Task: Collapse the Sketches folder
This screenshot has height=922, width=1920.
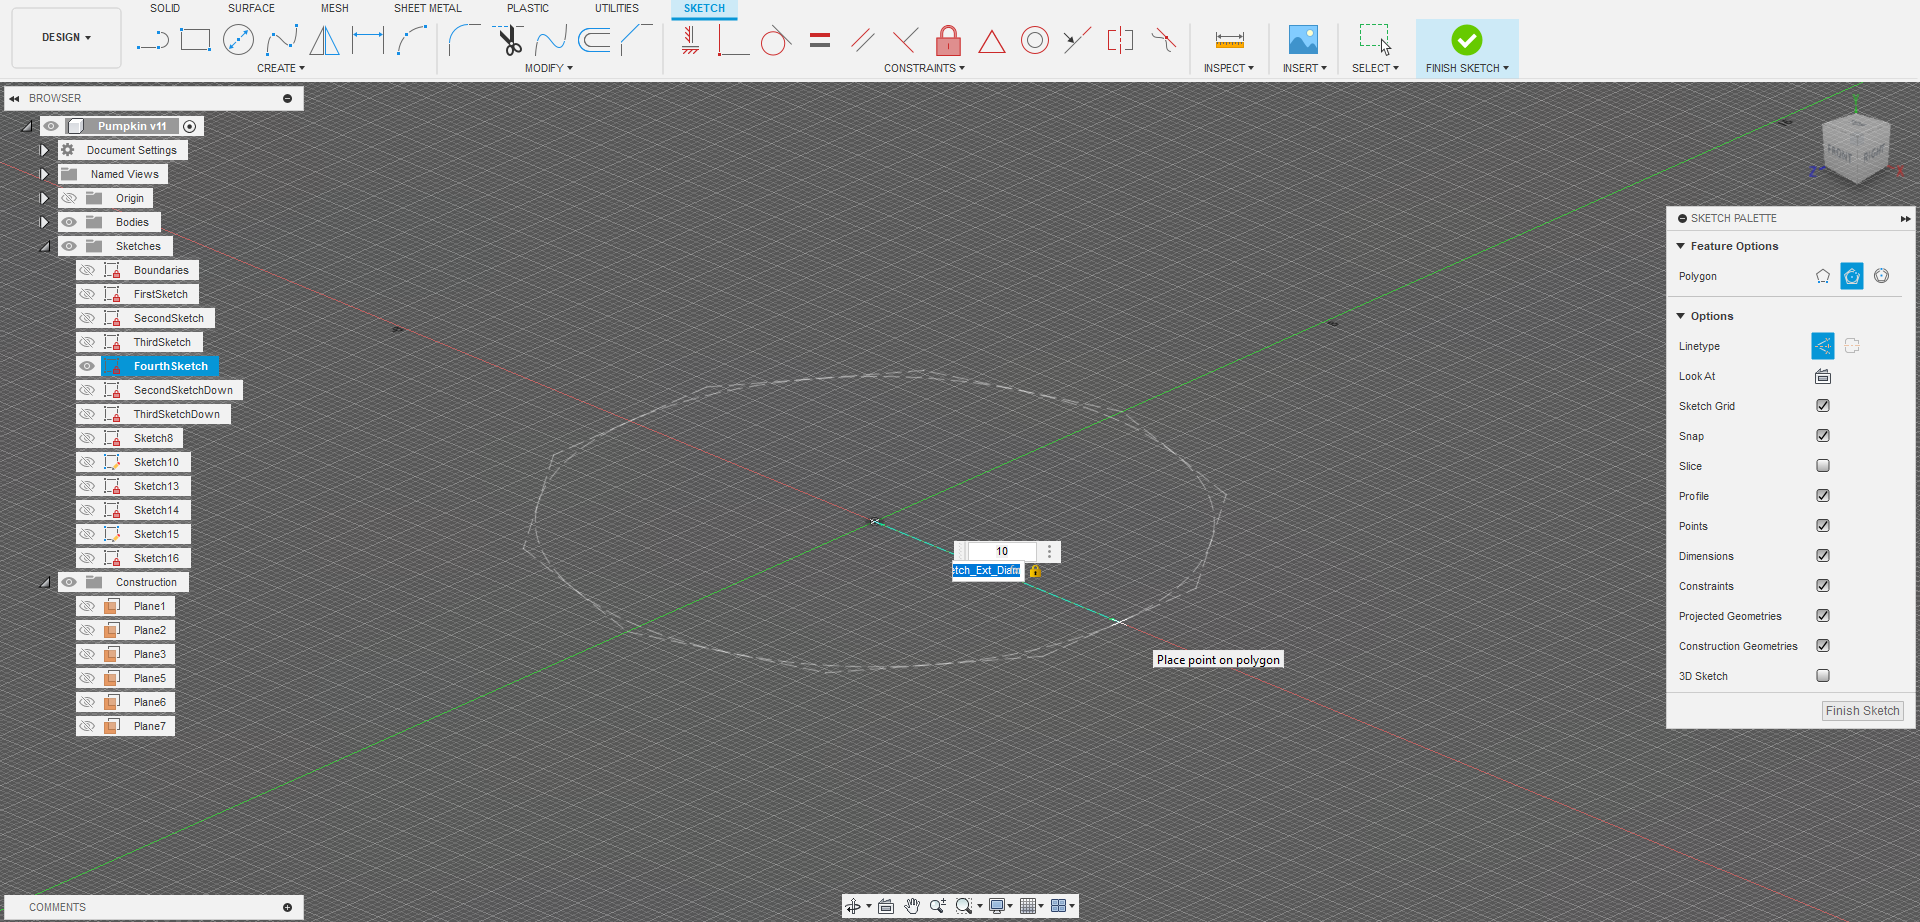Action: pos(44,246)
